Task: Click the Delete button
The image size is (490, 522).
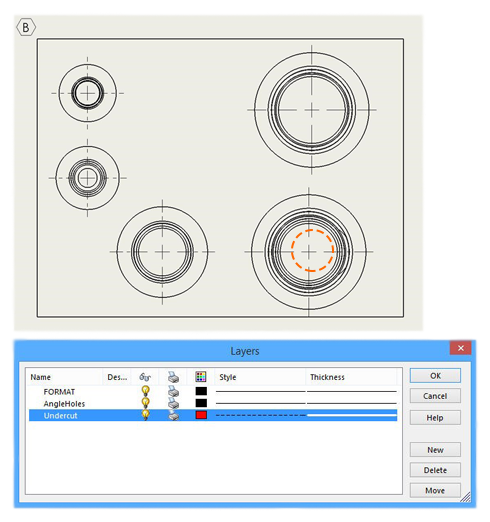Action: point(435,470)
